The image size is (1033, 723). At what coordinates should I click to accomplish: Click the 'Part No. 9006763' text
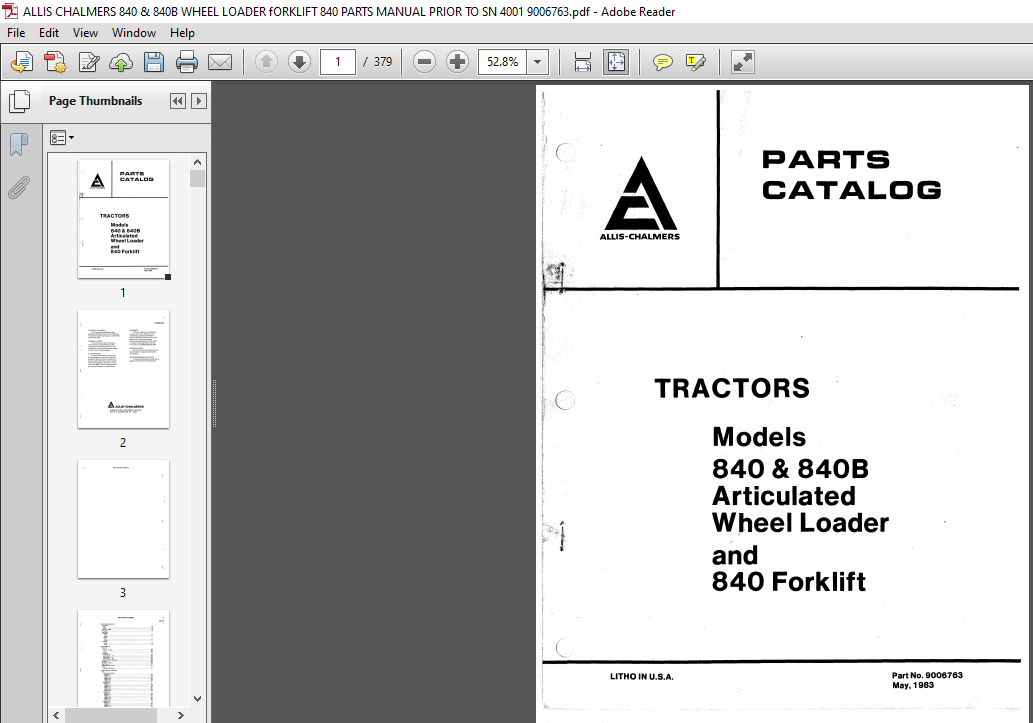pos(927,676)
